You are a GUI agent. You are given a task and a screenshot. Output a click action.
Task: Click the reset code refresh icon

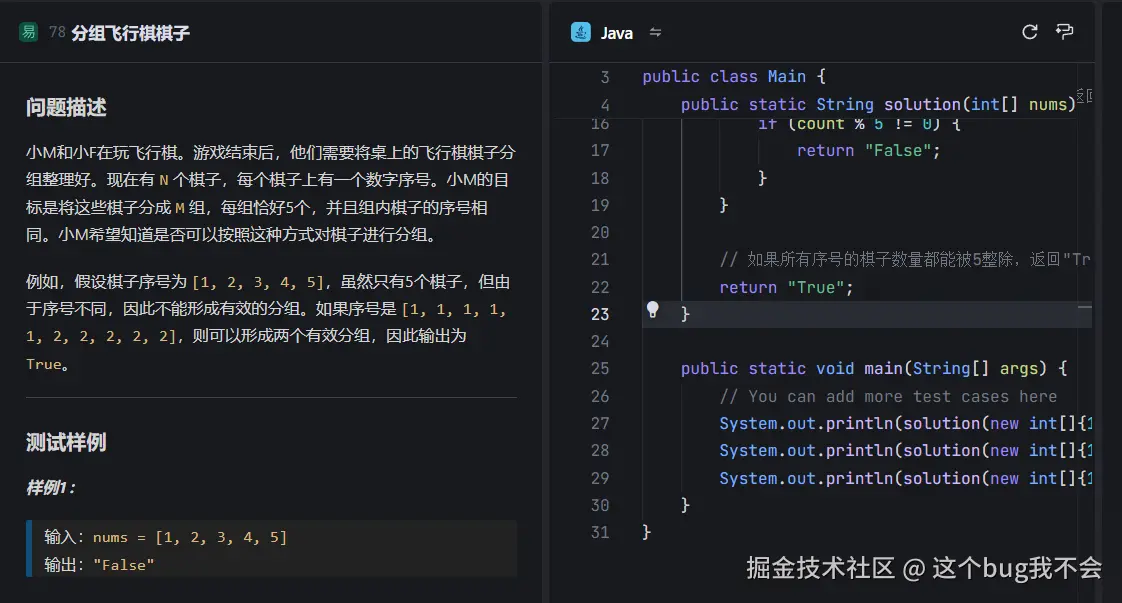click(1029, 32)
